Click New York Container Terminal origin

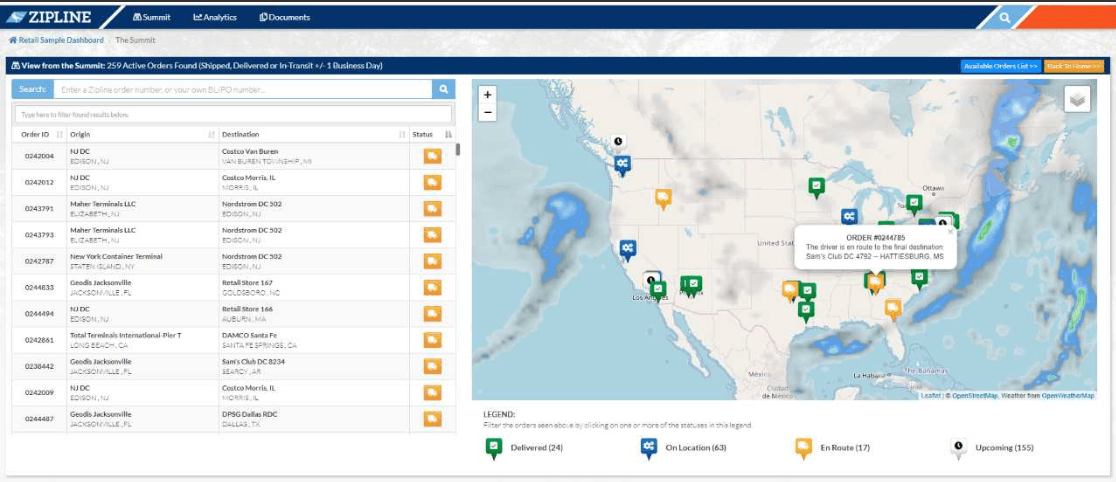coord(116,256)
